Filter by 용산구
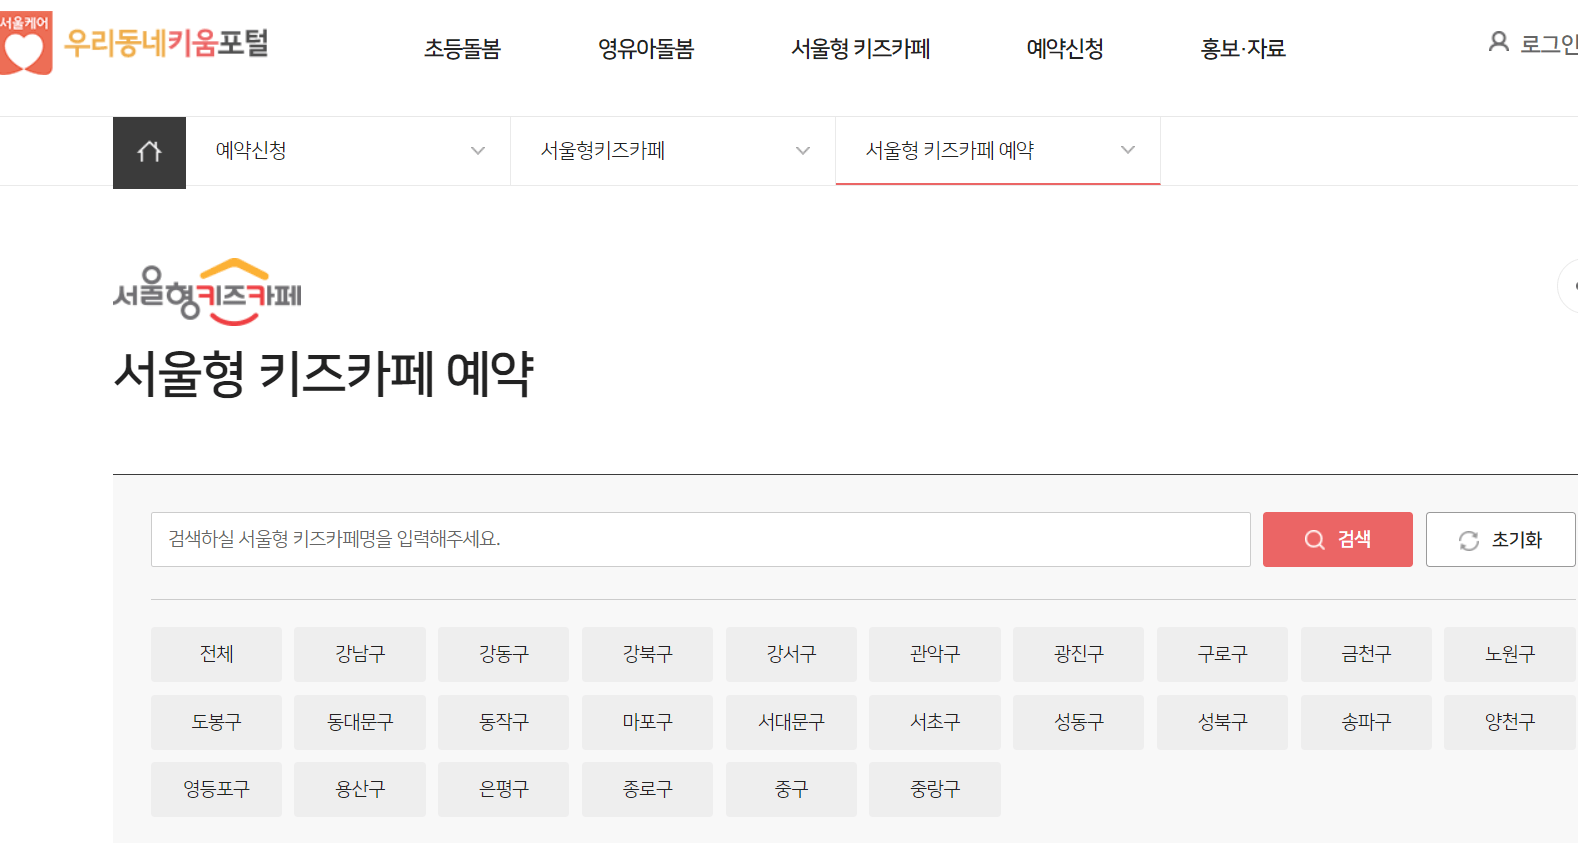 click(x=360, y=789)
